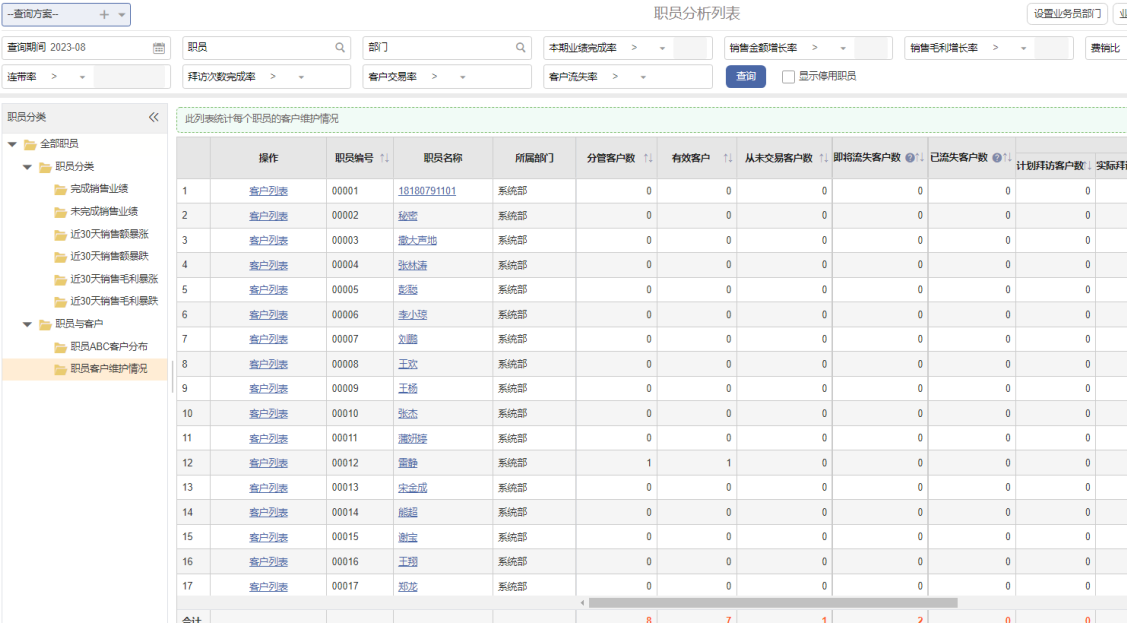Select 完成销售业绩 category in tree
Screen dimensions: 1127x623
point(99,189)
